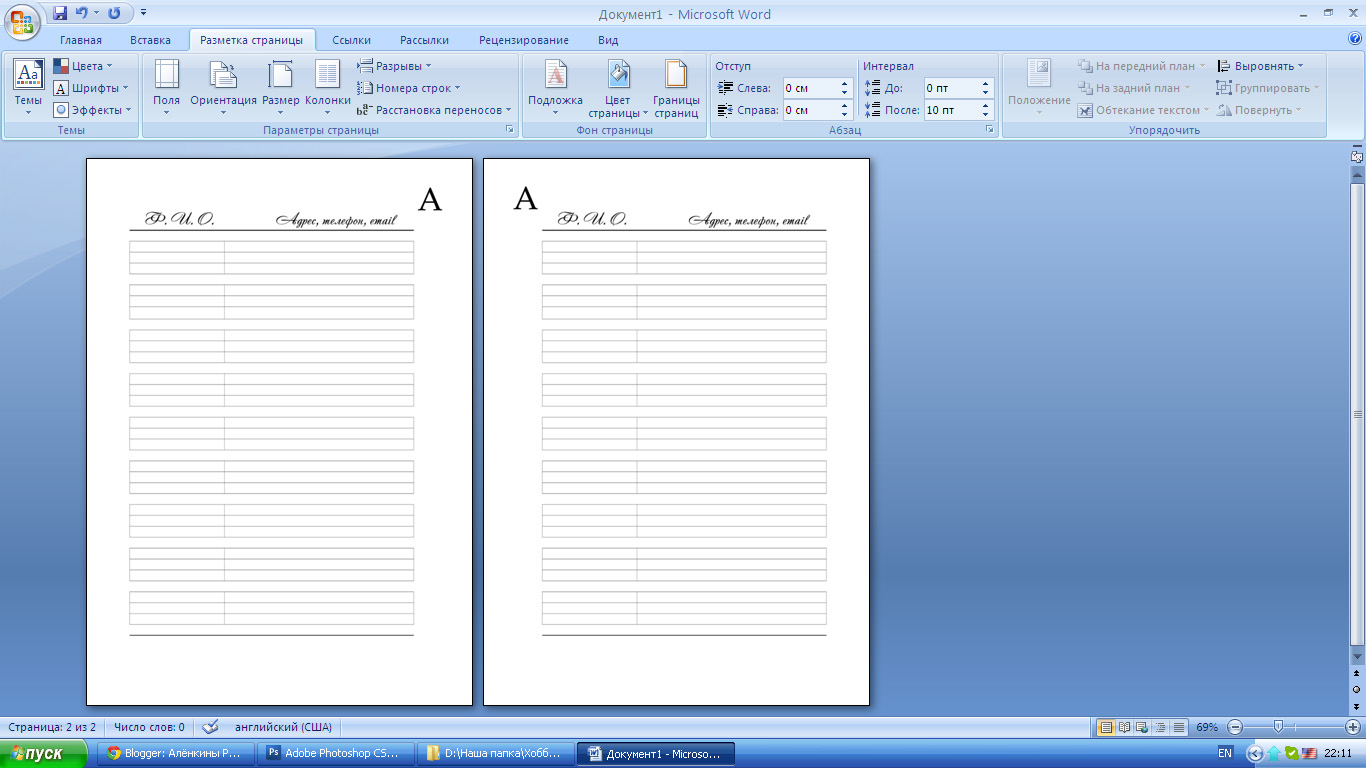Screen dimensions: 1366x768
Task: Click 69% zoom level button
Action: coord(1207,727)
